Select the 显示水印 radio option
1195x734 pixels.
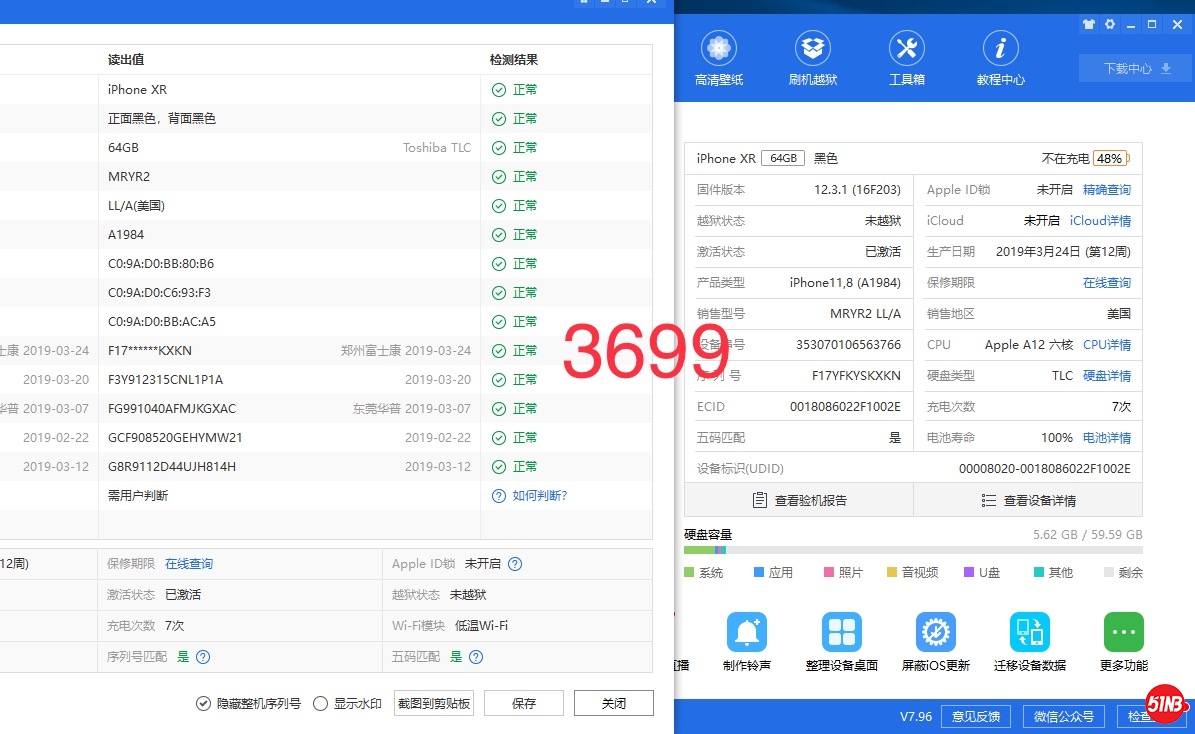[x=321, y=703]
